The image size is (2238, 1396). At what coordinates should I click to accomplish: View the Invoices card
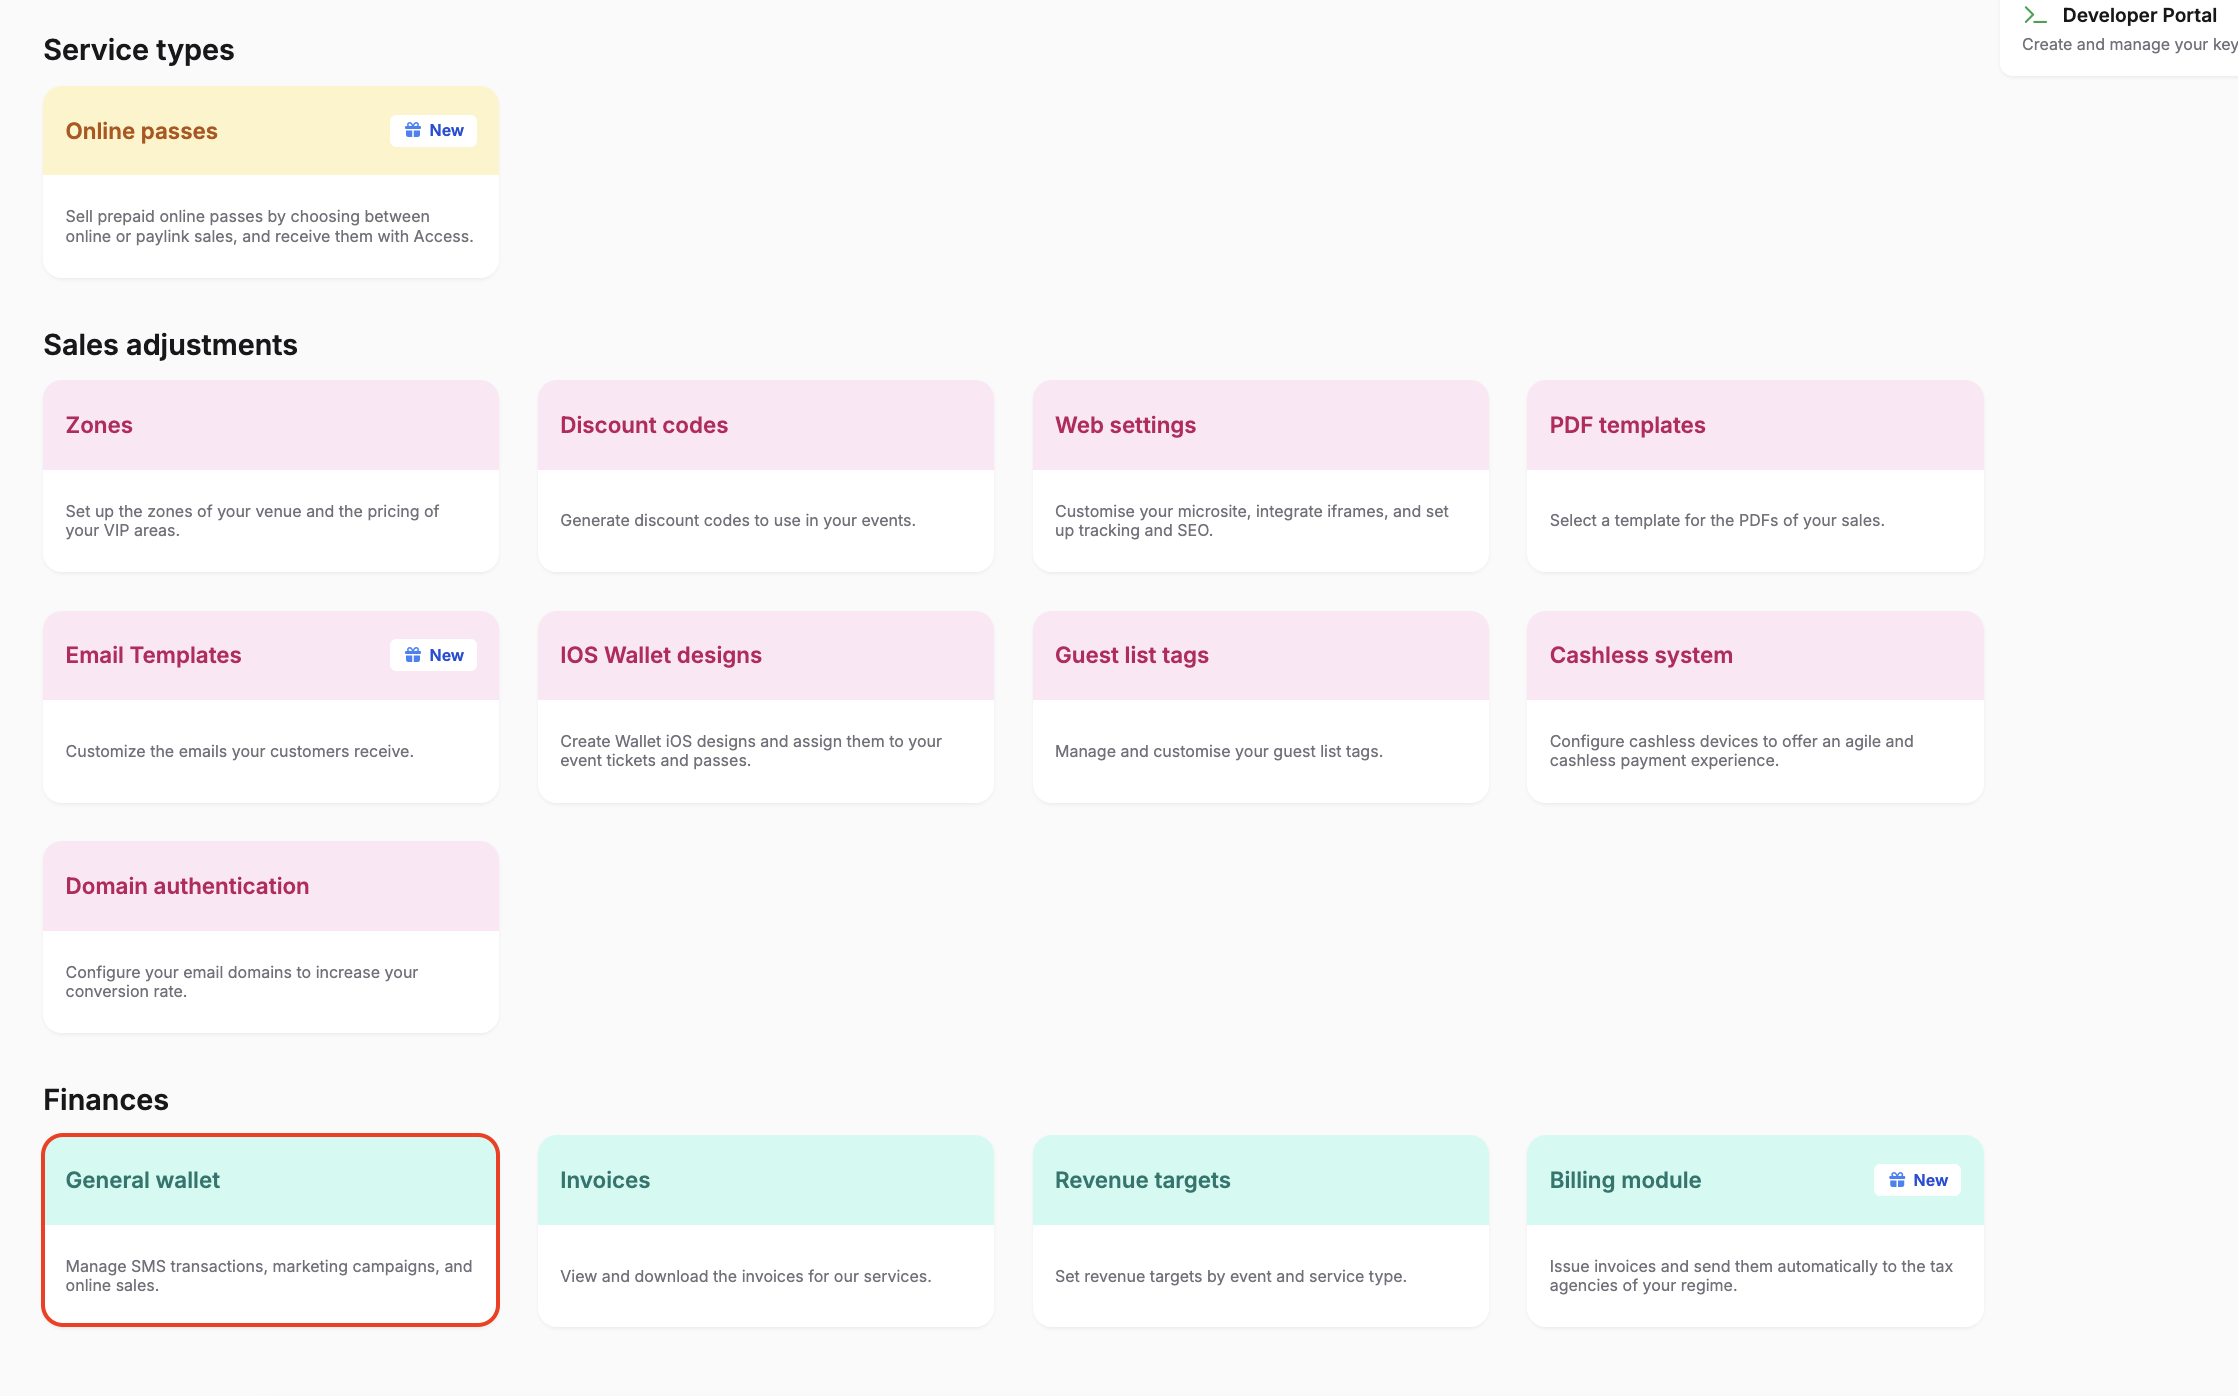pyautogui.click(x=766, y=1231)
